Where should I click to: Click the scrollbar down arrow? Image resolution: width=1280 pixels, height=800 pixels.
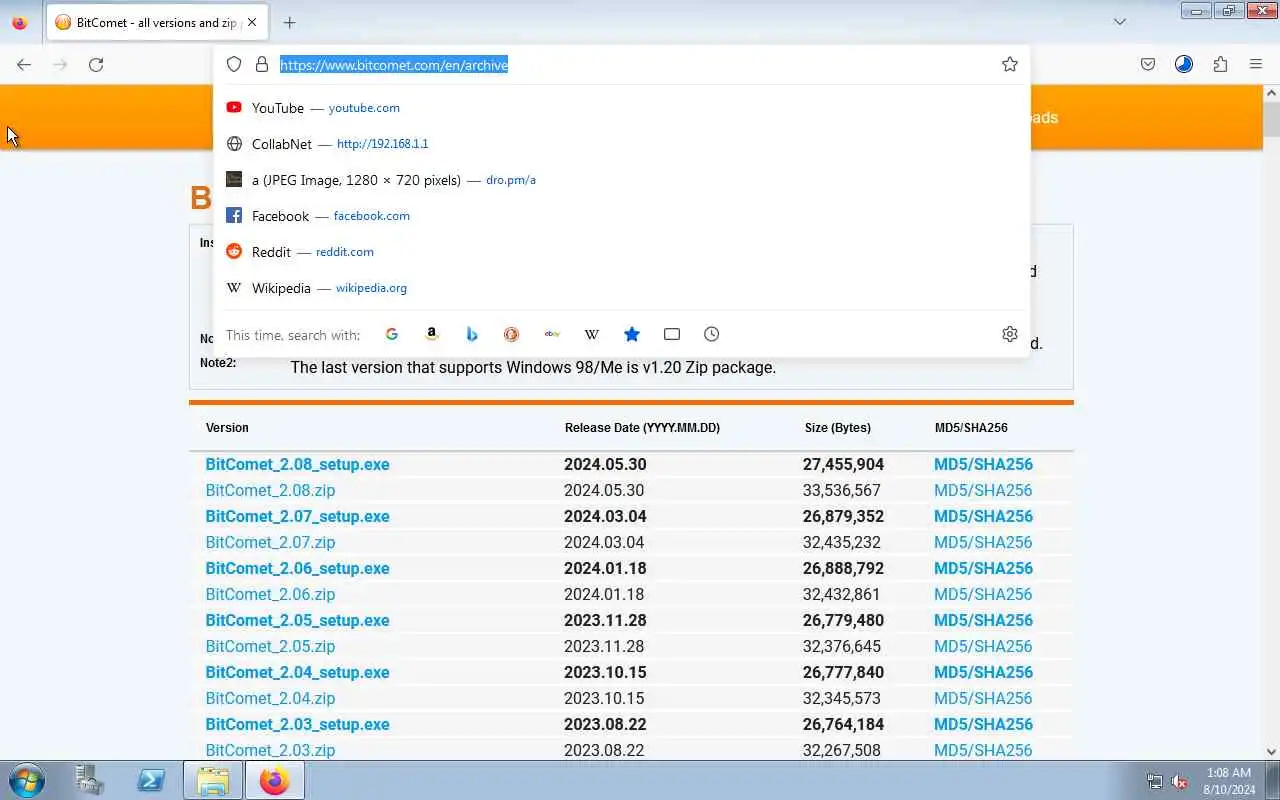[1271, 751]
